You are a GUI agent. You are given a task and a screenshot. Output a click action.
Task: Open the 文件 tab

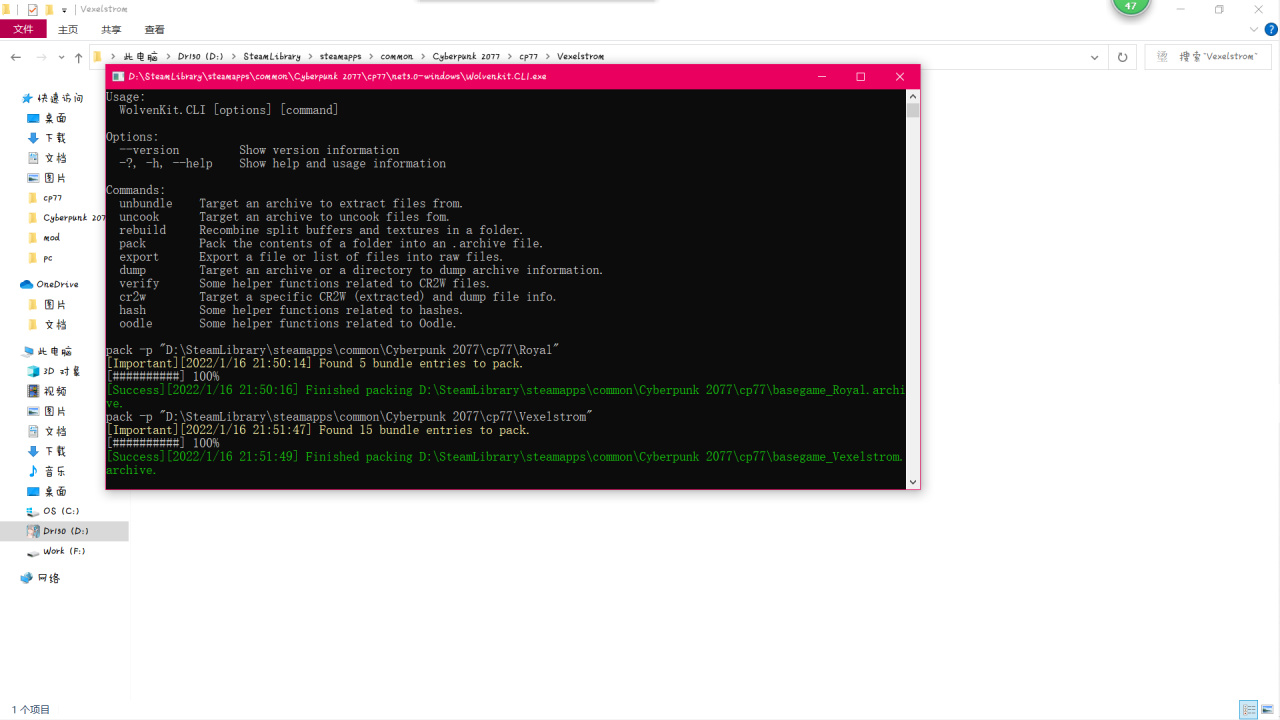click(23, 30)
